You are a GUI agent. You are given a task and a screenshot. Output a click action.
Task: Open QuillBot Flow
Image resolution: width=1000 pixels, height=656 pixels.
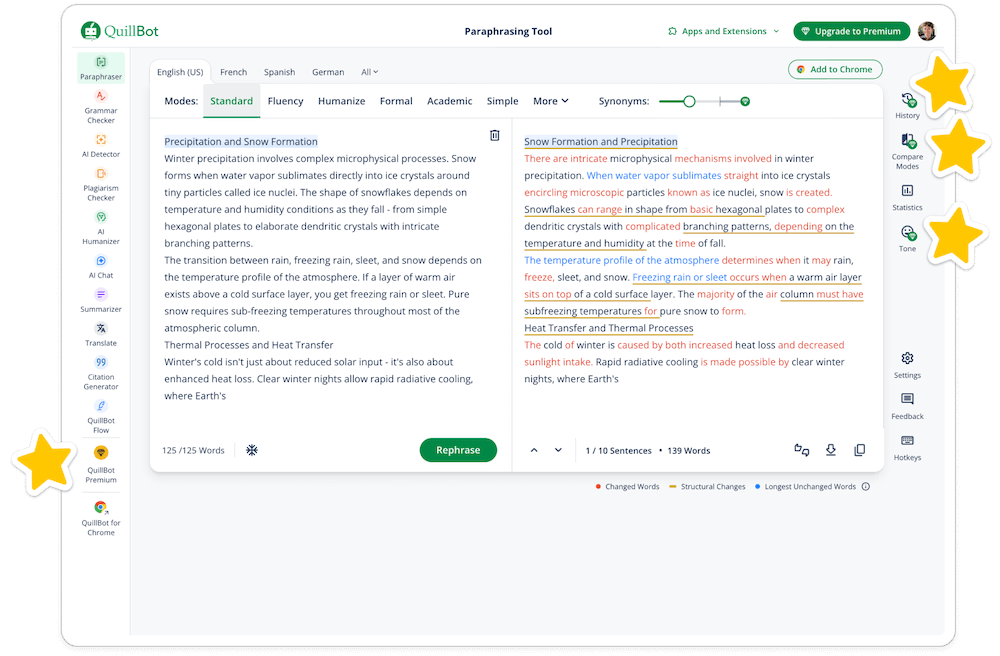point(101,416)
